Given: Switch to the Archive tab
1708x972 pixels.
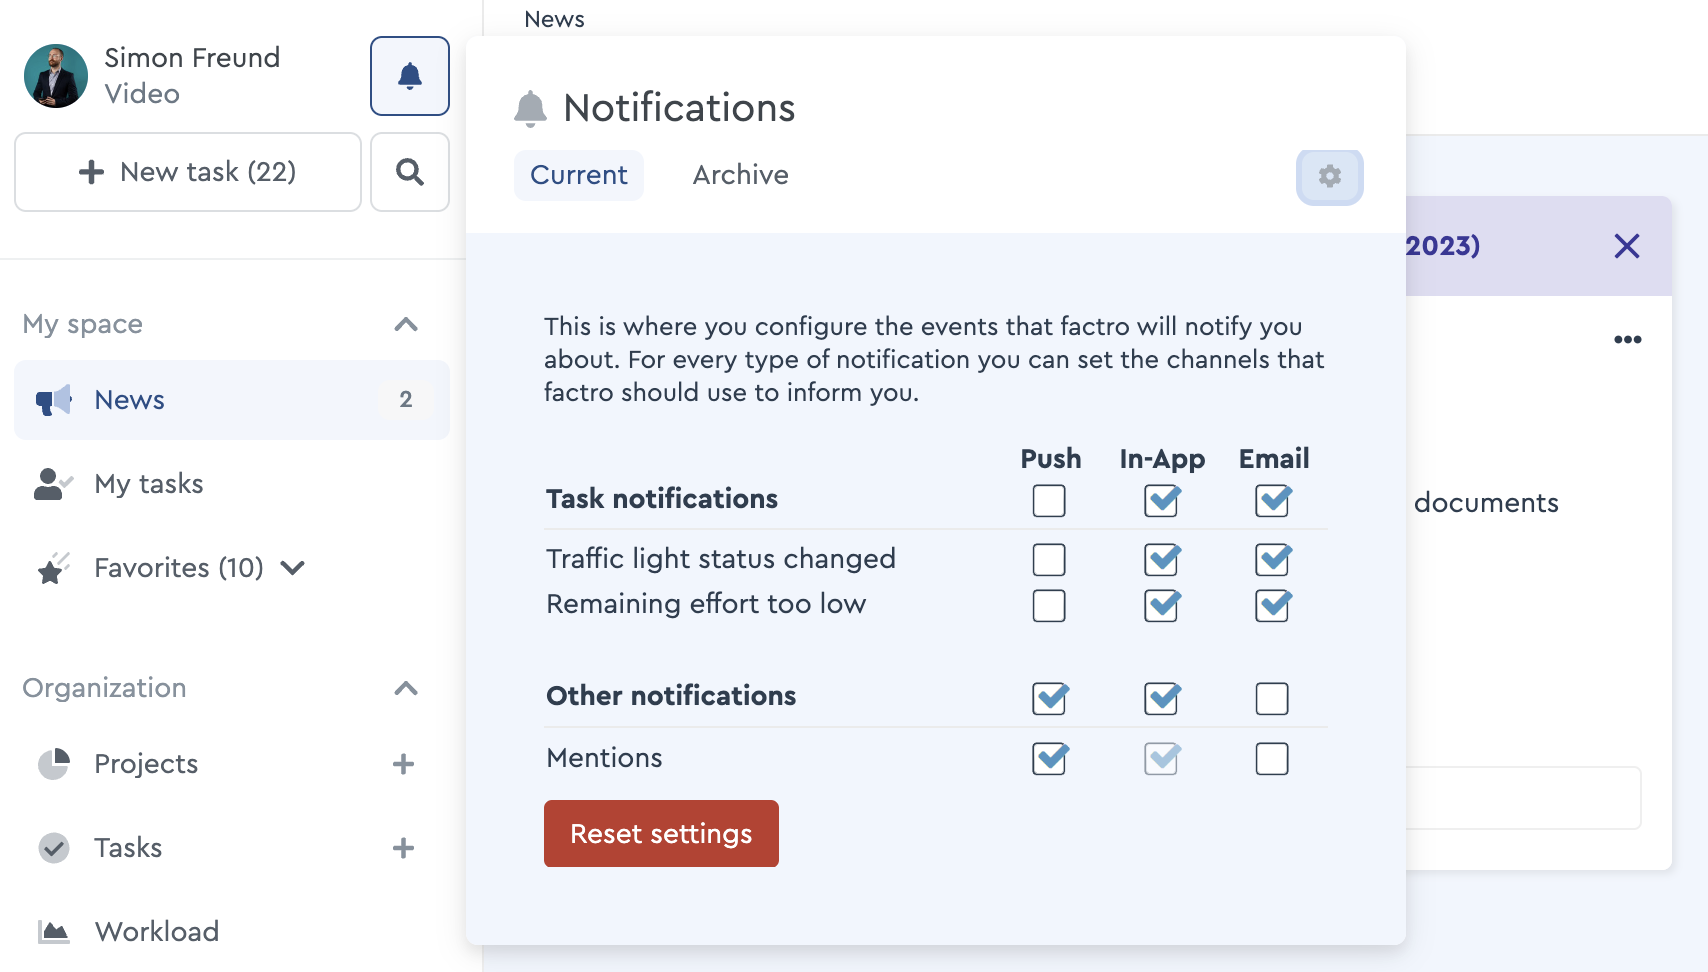Looking at the screenshot, I should (x=739, y=175).
